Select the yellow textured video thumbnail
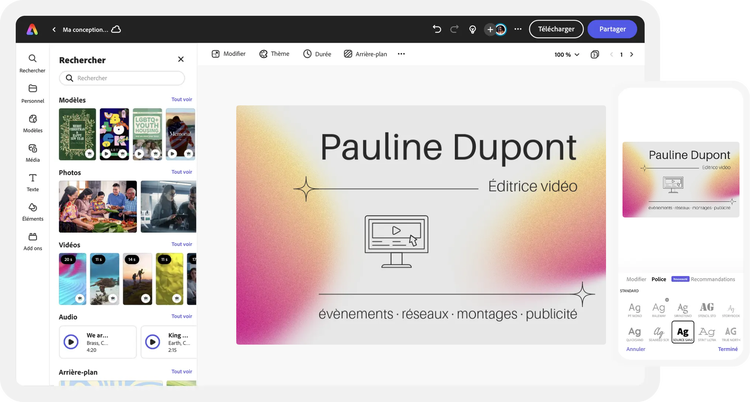The height and width of the screenshot is (402, 750). coord(169,279)
